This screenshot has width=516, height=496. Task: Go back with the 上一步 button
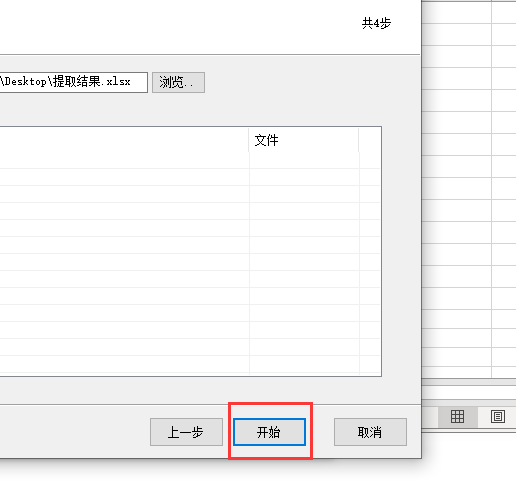coord(186,432)
